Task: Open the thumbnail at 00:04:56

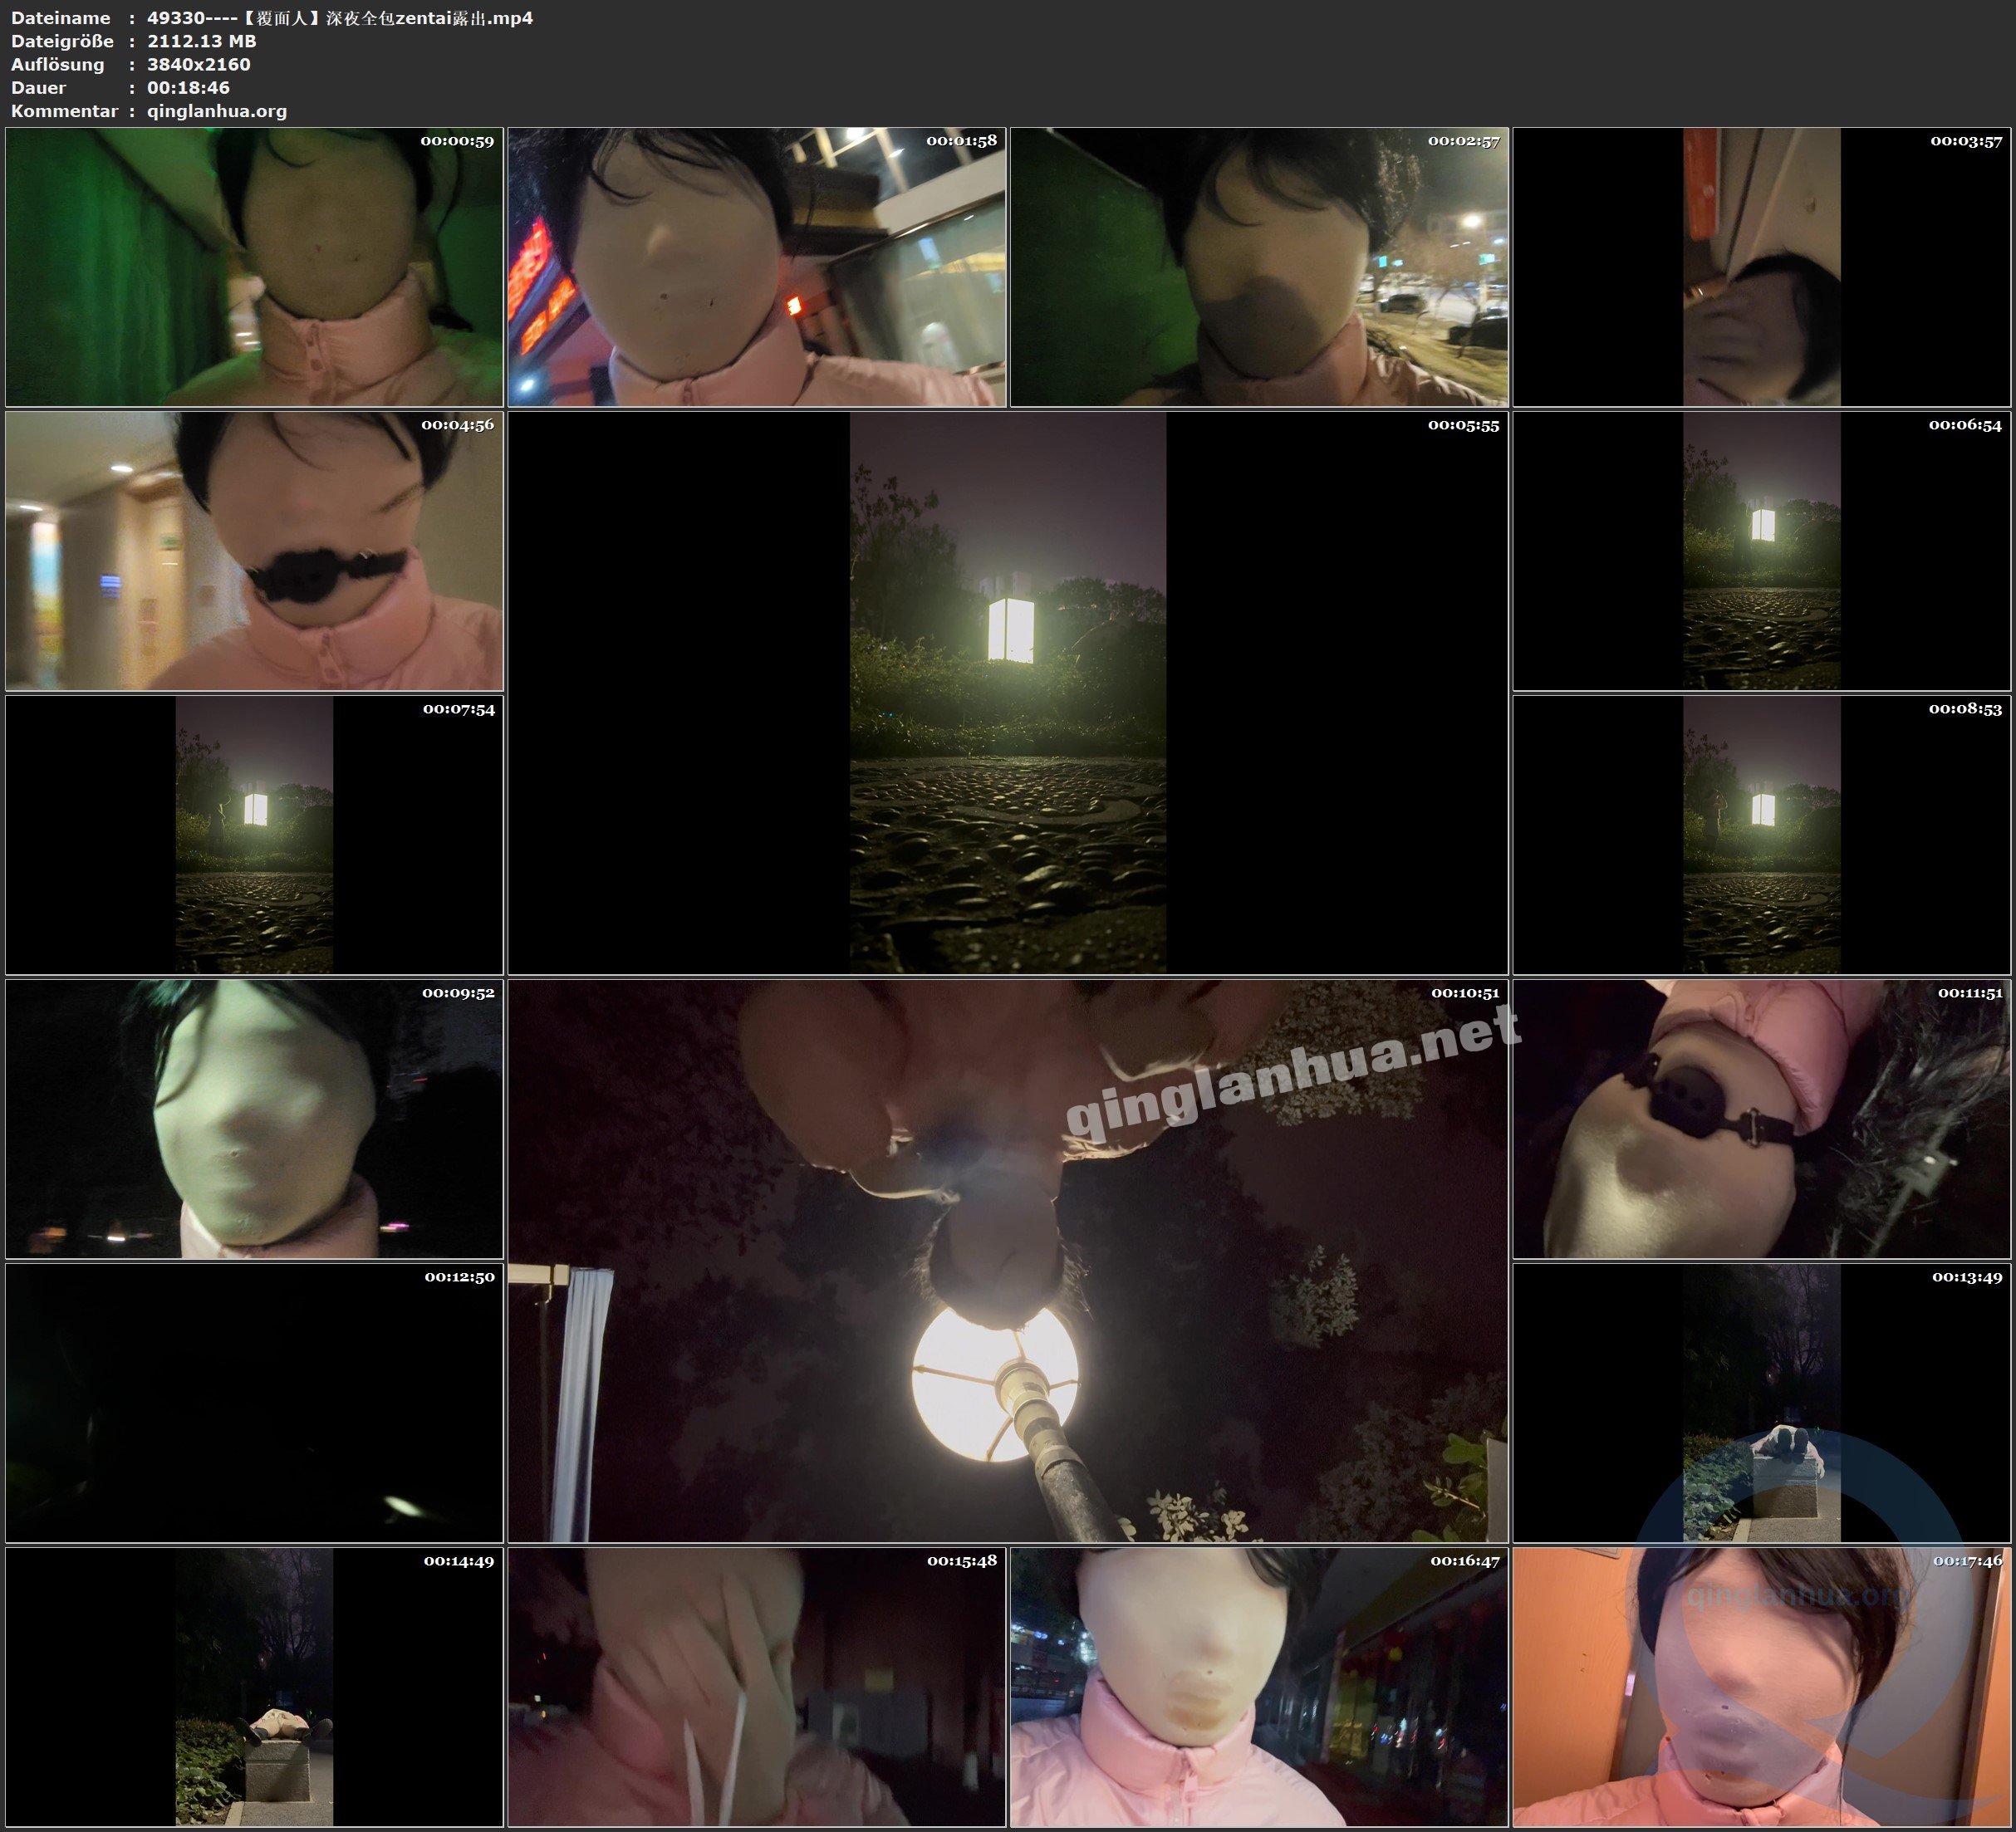Action: [x=254, y=551]
